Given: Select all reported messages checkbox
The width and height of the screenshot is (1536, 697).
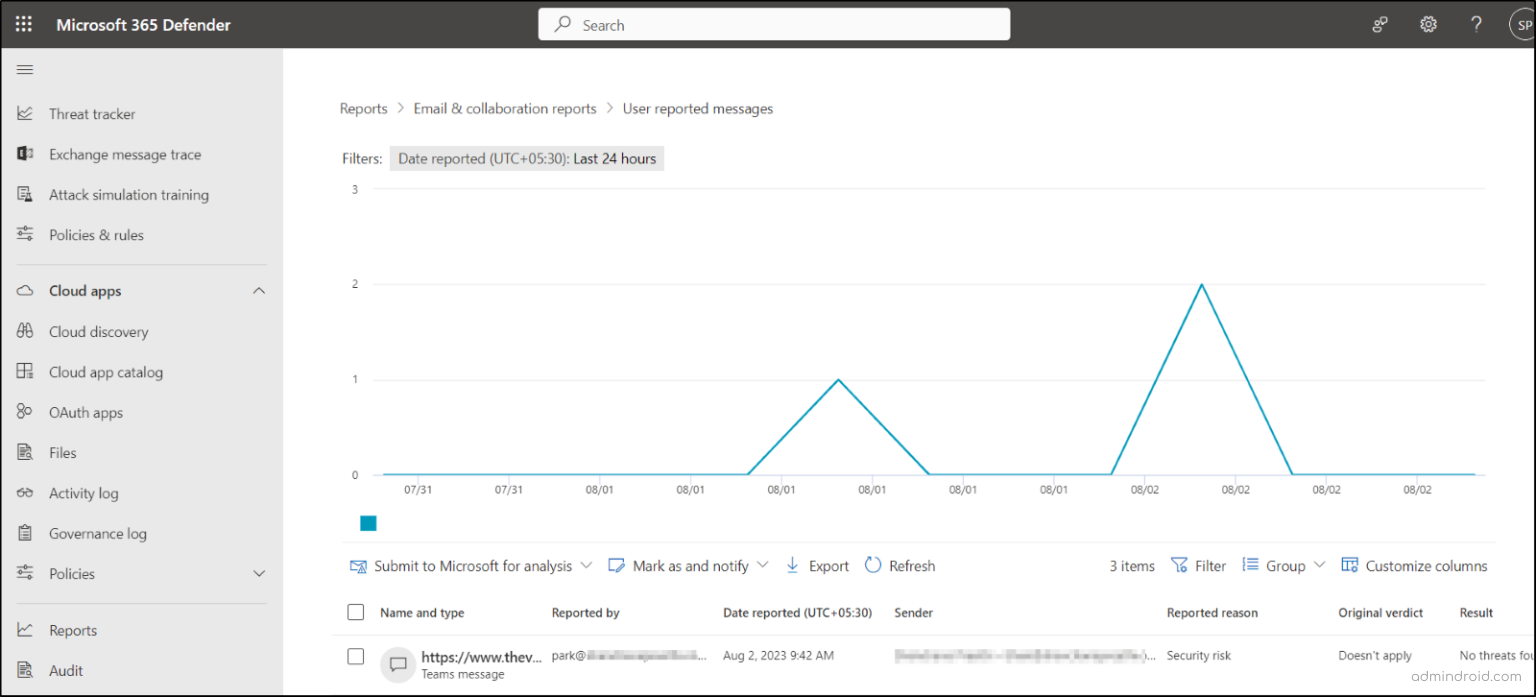Looking at the screenshot, I should click(355, 612).
